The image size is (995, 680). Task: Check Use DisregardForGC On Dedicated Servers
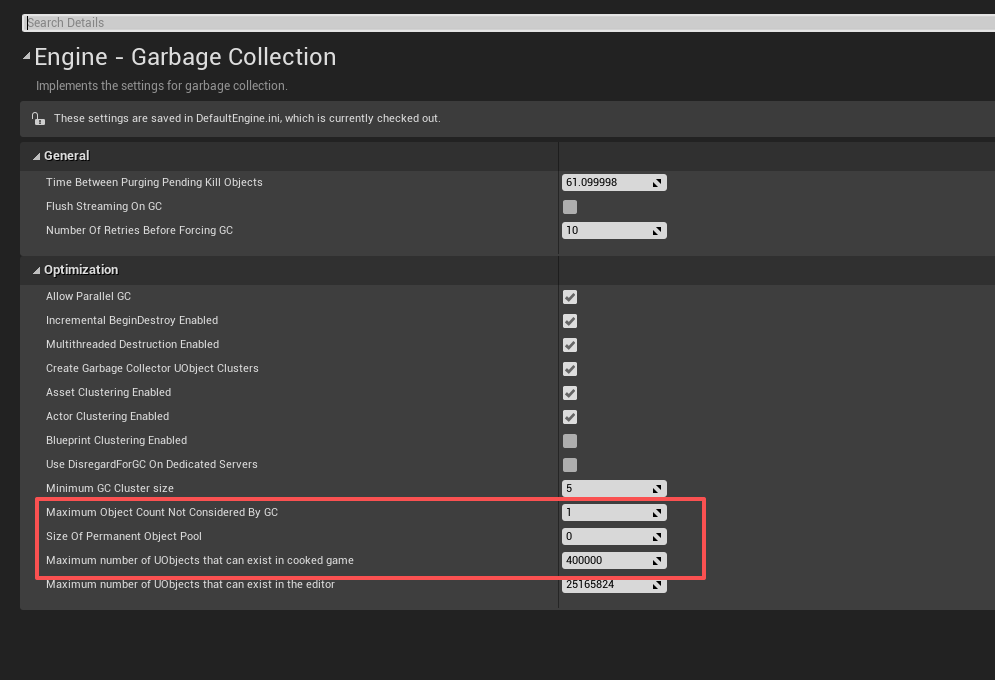click(x=570, y=465)
